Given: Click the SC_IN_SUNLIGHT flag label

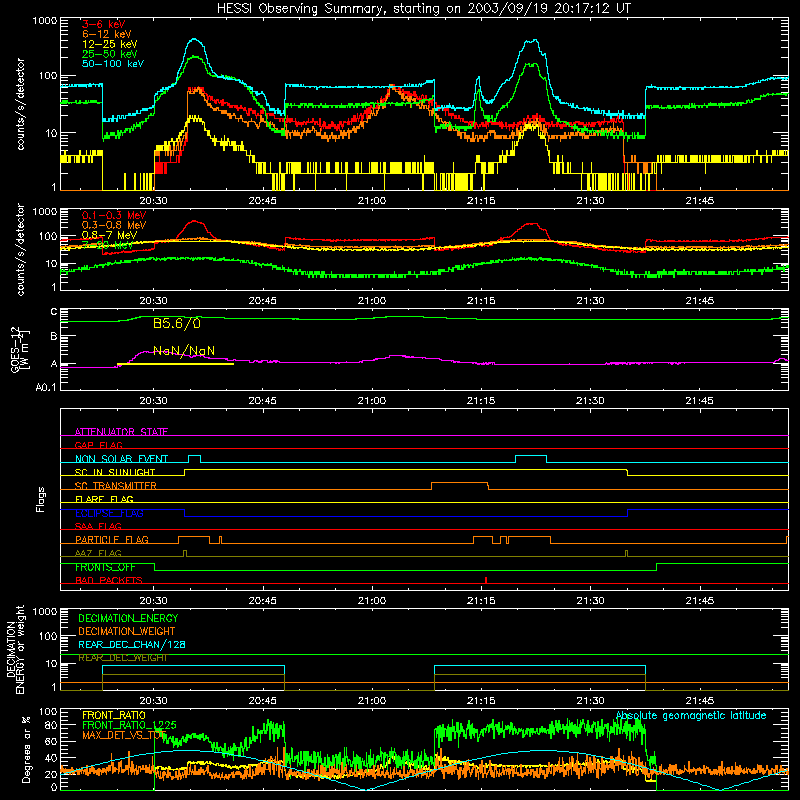Looking at the screenshot, I should (115, 472).
